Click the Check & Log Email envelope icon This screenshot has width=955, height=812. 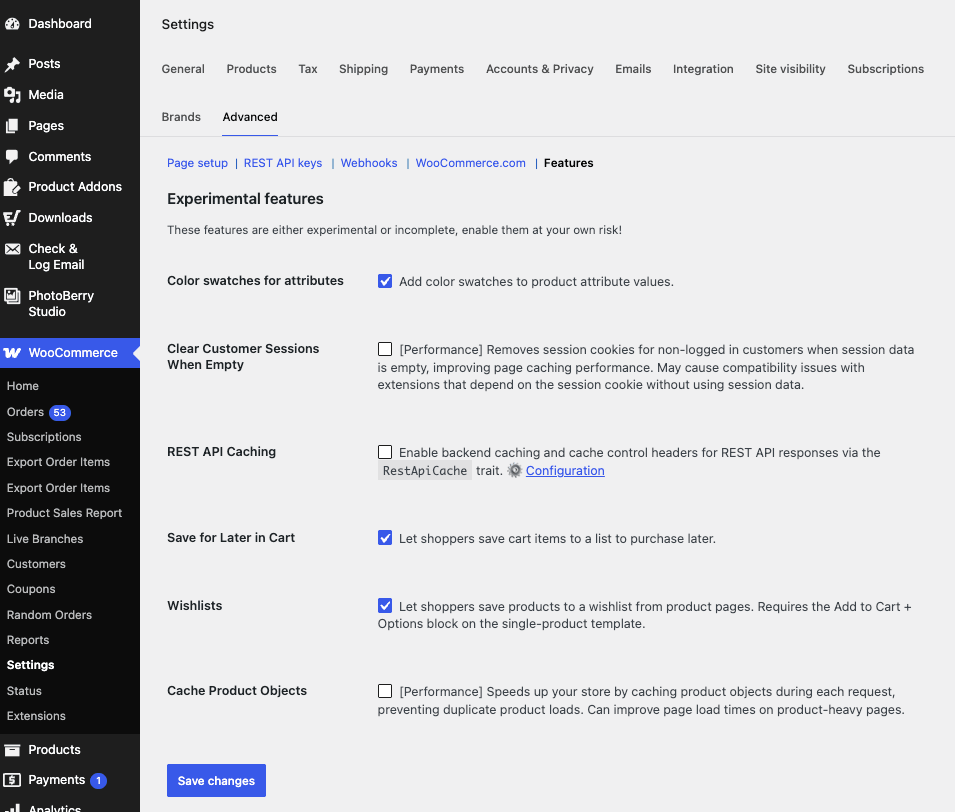point(12,249)
